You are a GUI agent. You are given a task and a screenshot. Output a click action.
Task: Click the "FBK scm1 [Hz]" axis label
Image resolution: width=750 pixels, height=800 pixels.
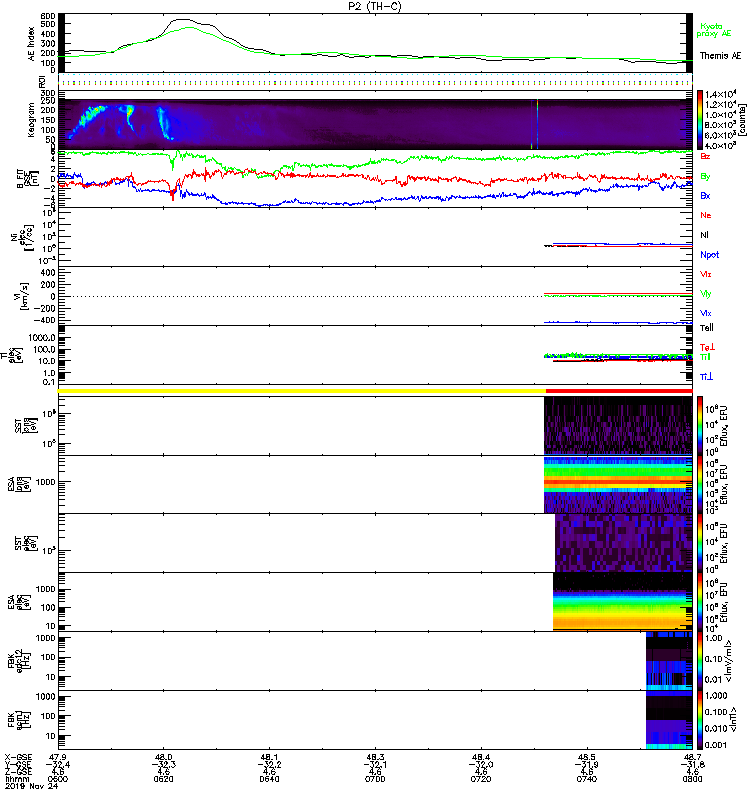click(x=20, y=720)
